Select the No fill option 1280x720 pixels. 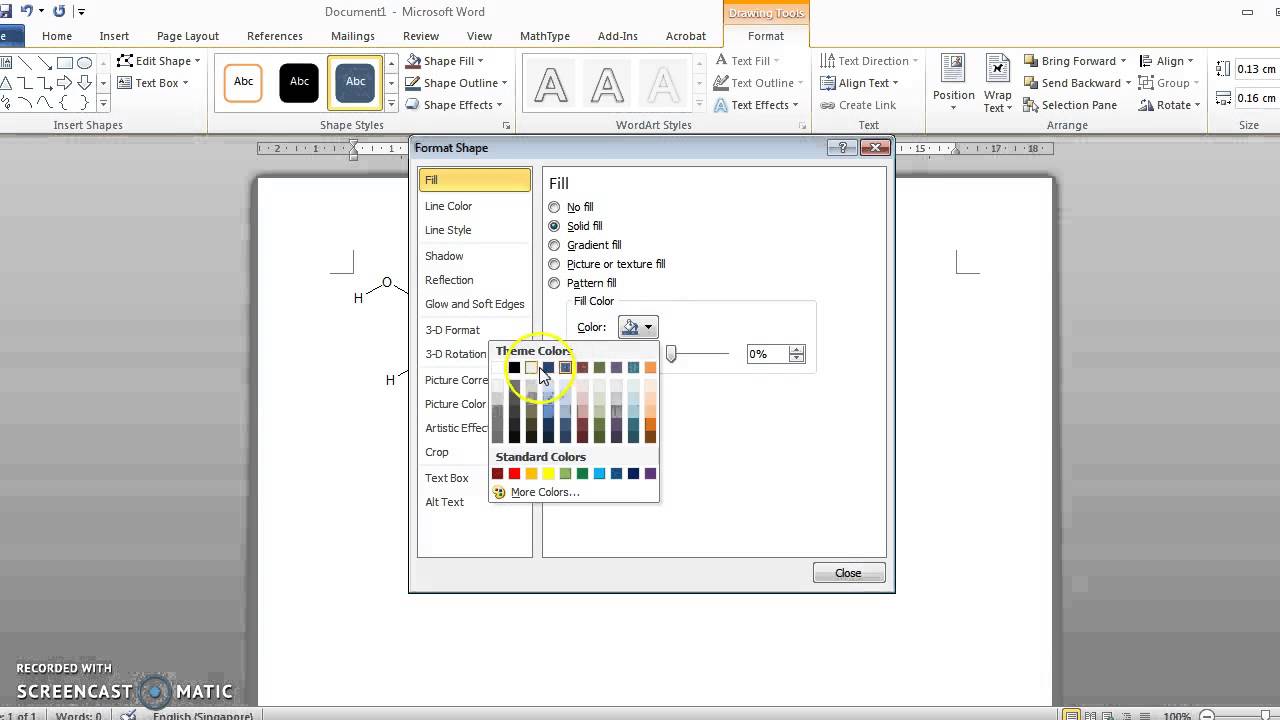[x=554, y=207]
